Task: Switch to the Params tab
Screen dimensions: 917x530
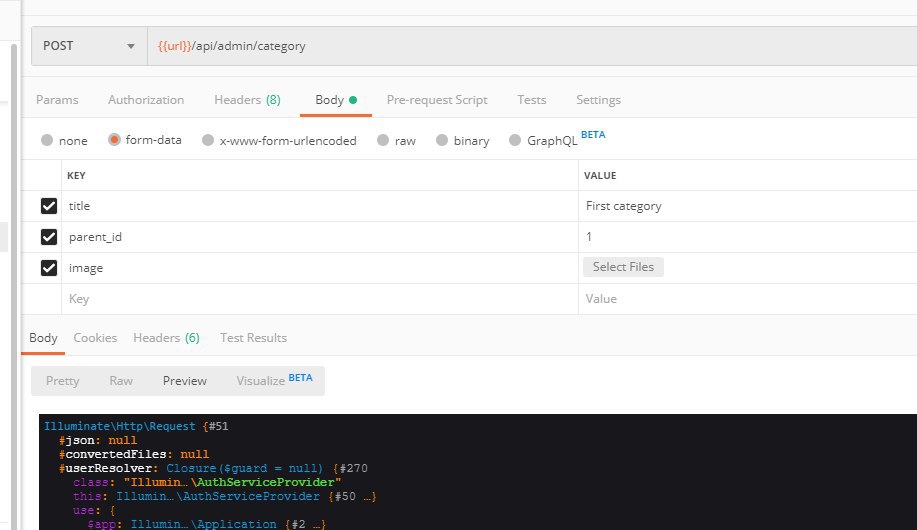Action: (x=57, y=100)
